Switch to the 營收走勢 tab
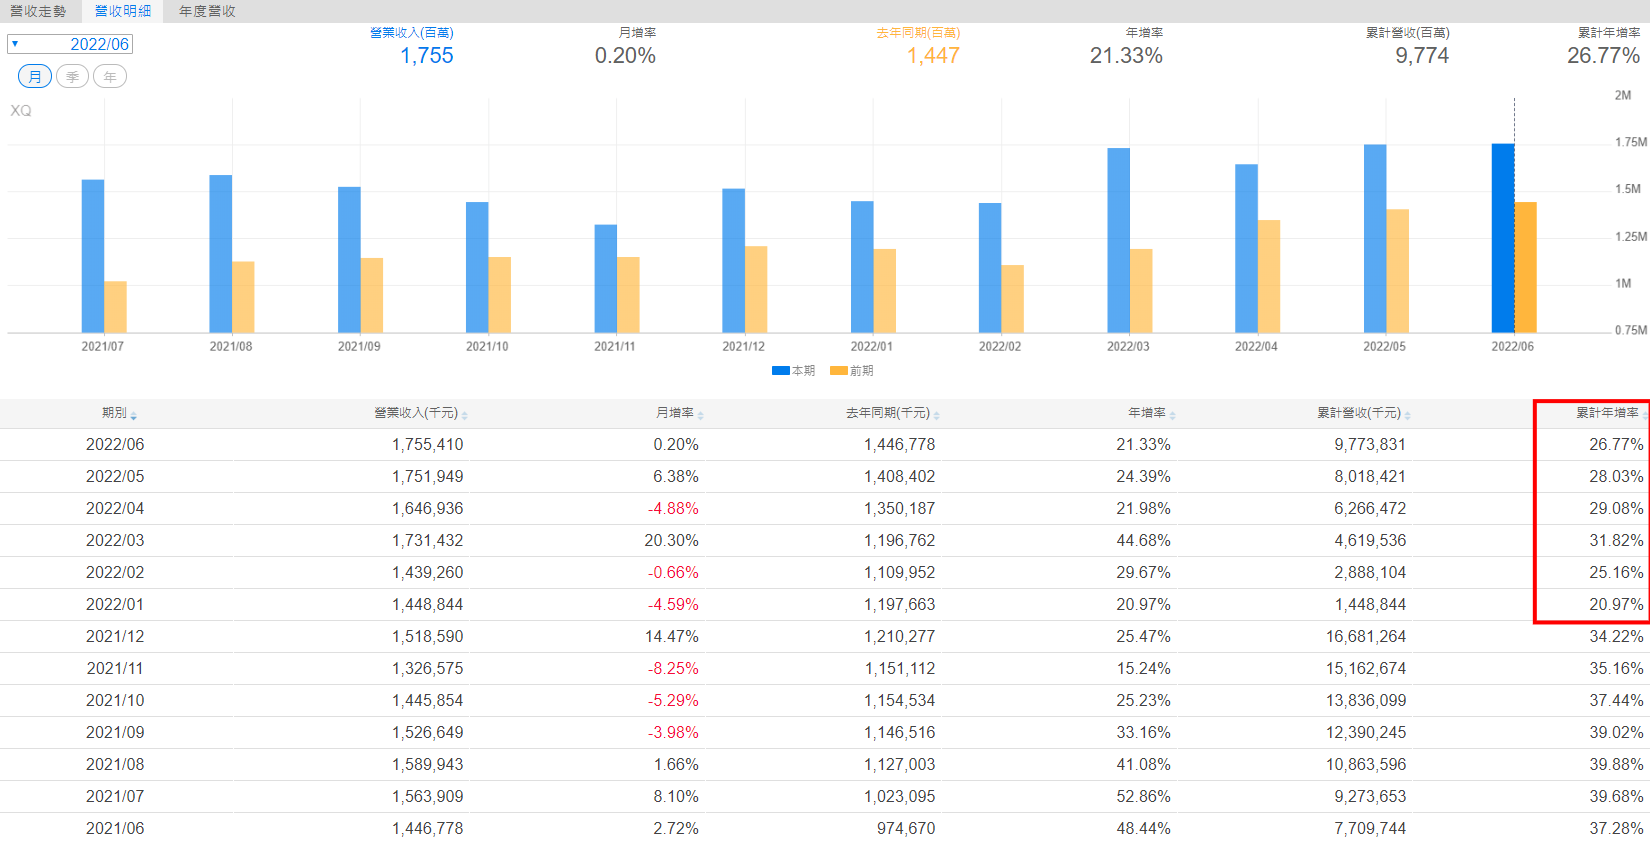Viewport: 1650px width, 843px height. [38, 11]
